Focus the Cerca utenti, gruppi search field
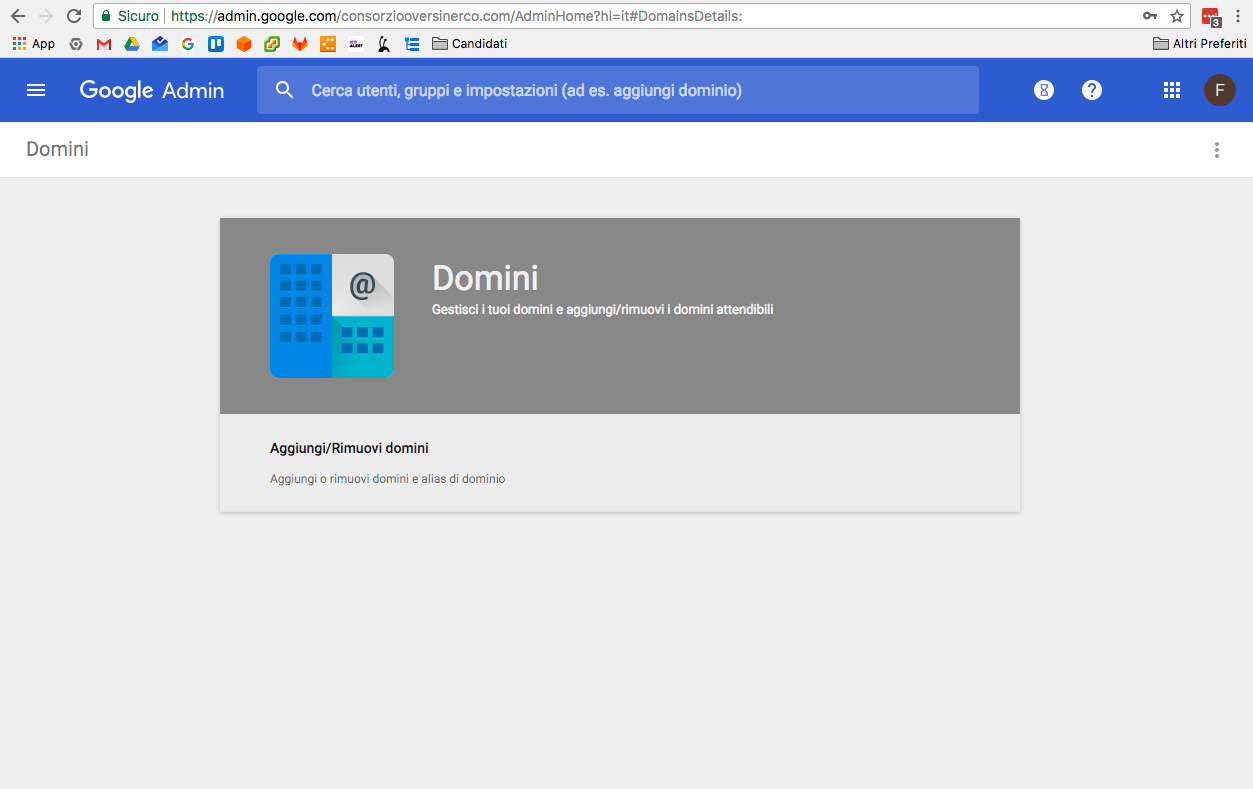 (618, 90)
